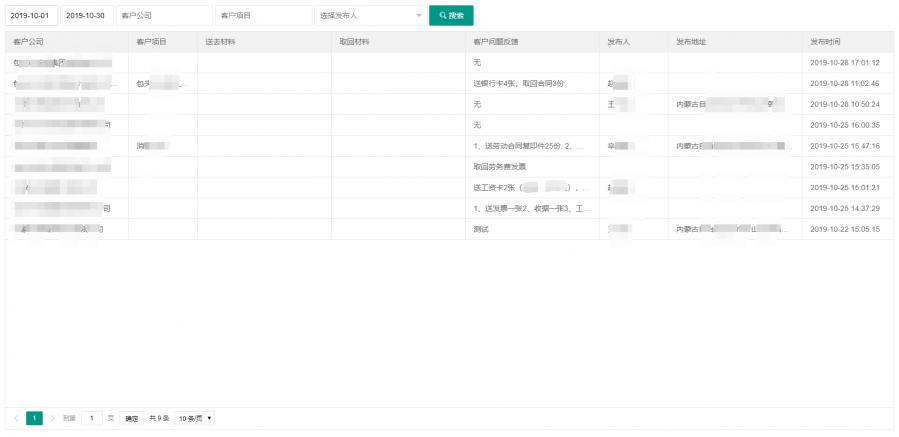Viewport: 899px width, 437px height.
Task: Select page 1 in pagination
Action: [34, 418]
